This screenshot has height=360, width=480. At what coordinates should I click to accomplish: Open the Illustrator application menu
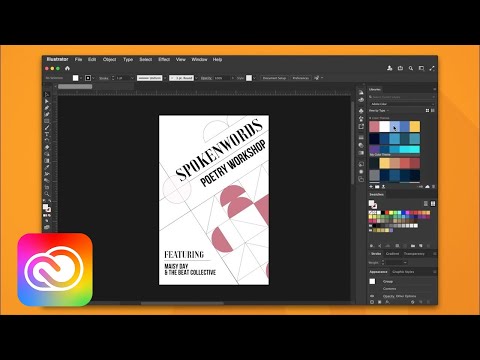point(57,59)
